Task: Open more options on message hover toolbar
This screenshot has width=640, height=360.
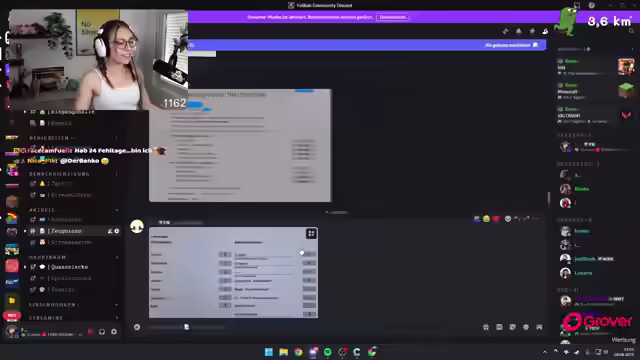Action: click(x=536, y=219)
